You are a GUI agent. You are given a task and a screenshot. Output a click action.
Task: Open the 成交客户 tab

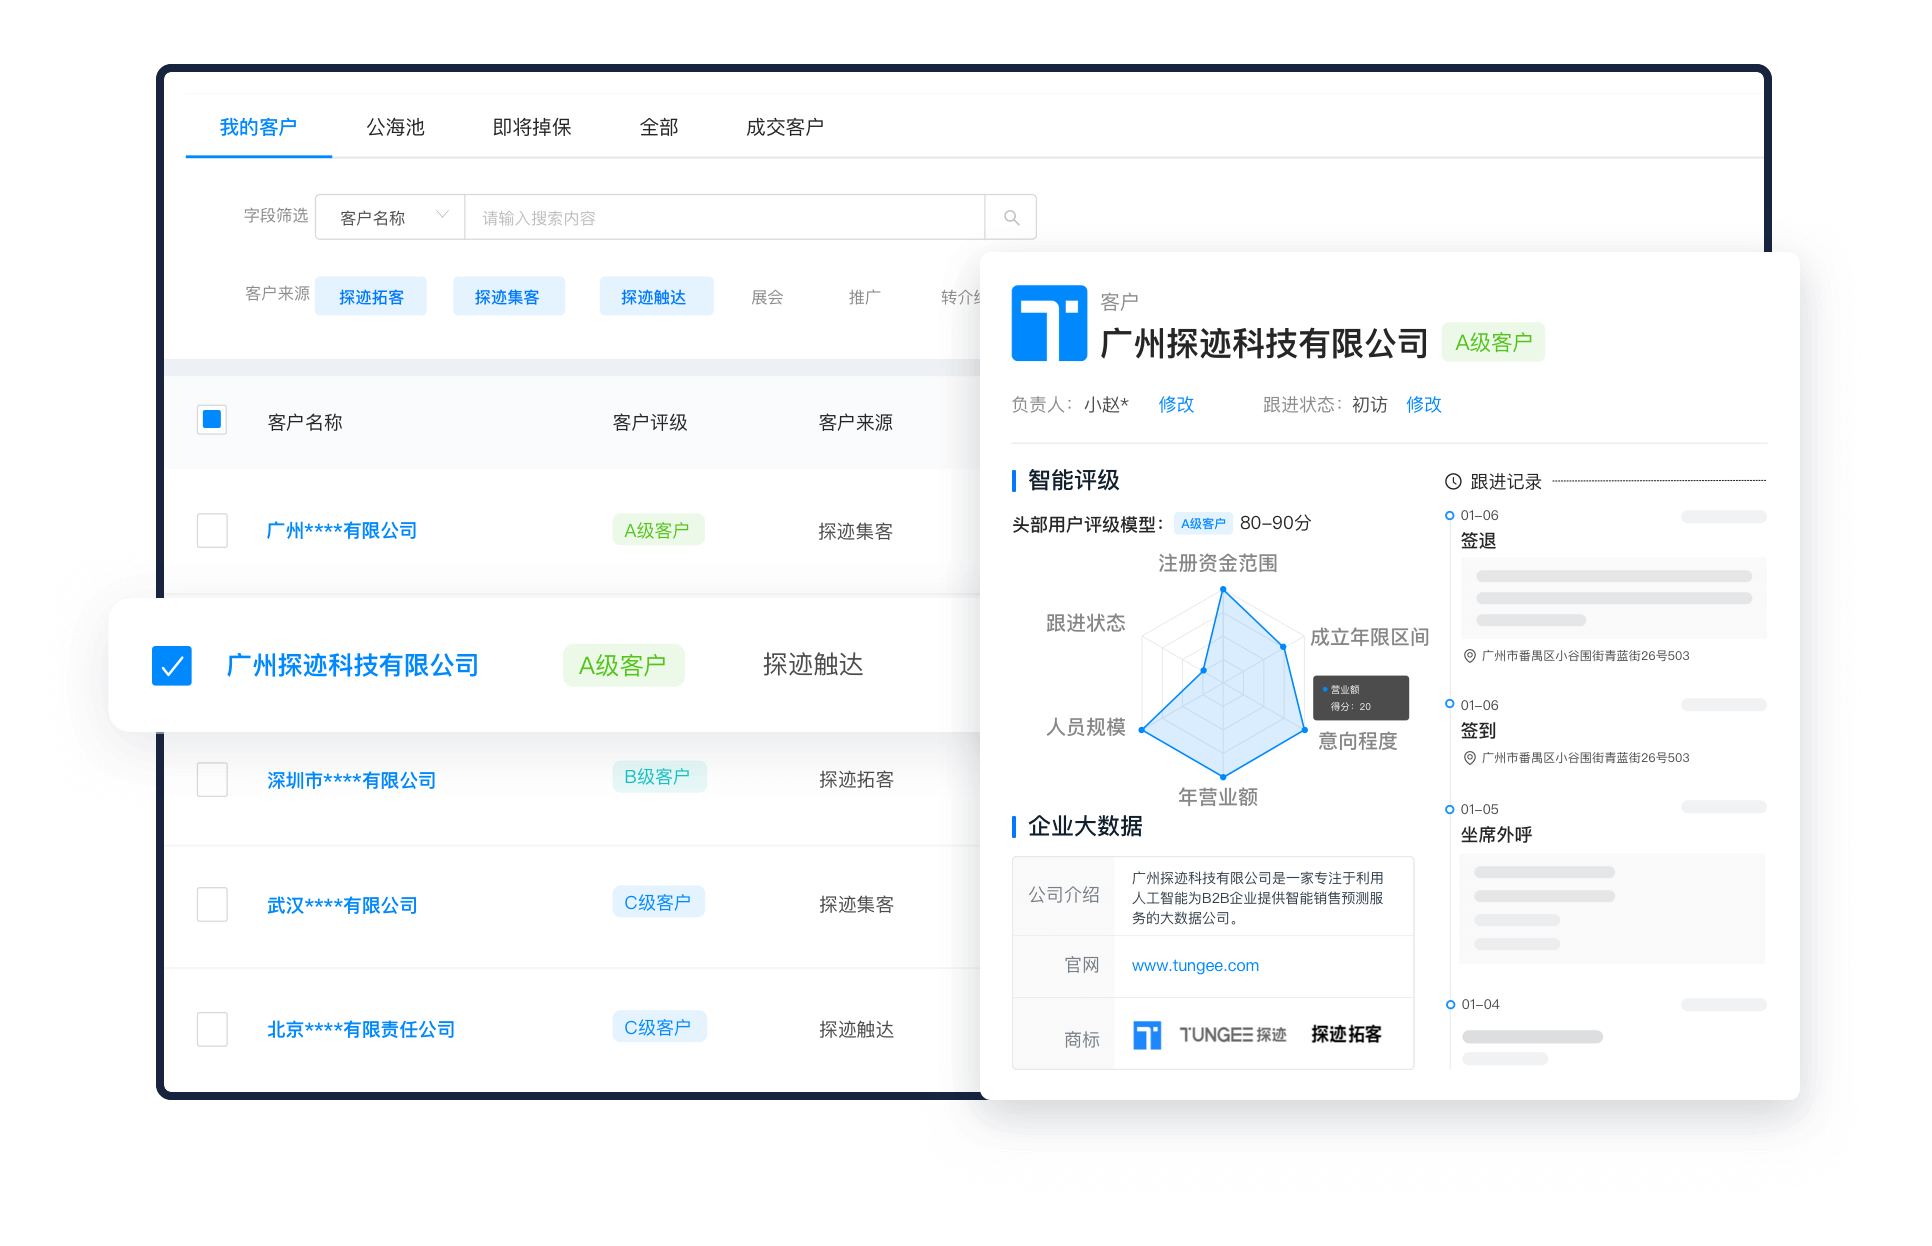784,127
